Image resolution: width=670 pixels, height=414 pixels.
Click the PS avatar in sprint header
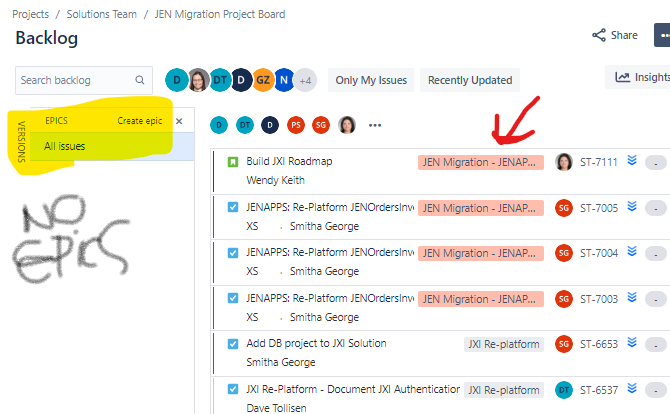[296, 125]
